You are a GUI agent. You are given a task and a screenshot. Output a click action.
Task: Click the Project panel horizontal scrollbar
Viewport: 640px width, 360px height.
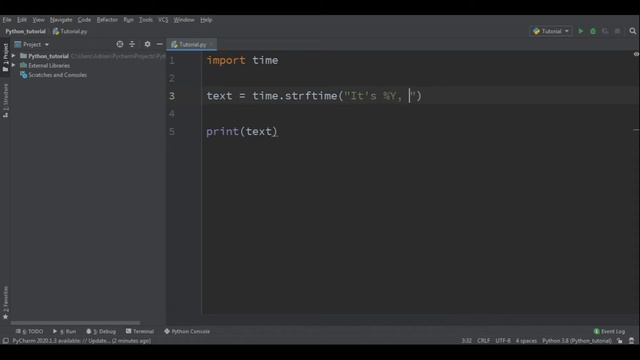(76, 322)
